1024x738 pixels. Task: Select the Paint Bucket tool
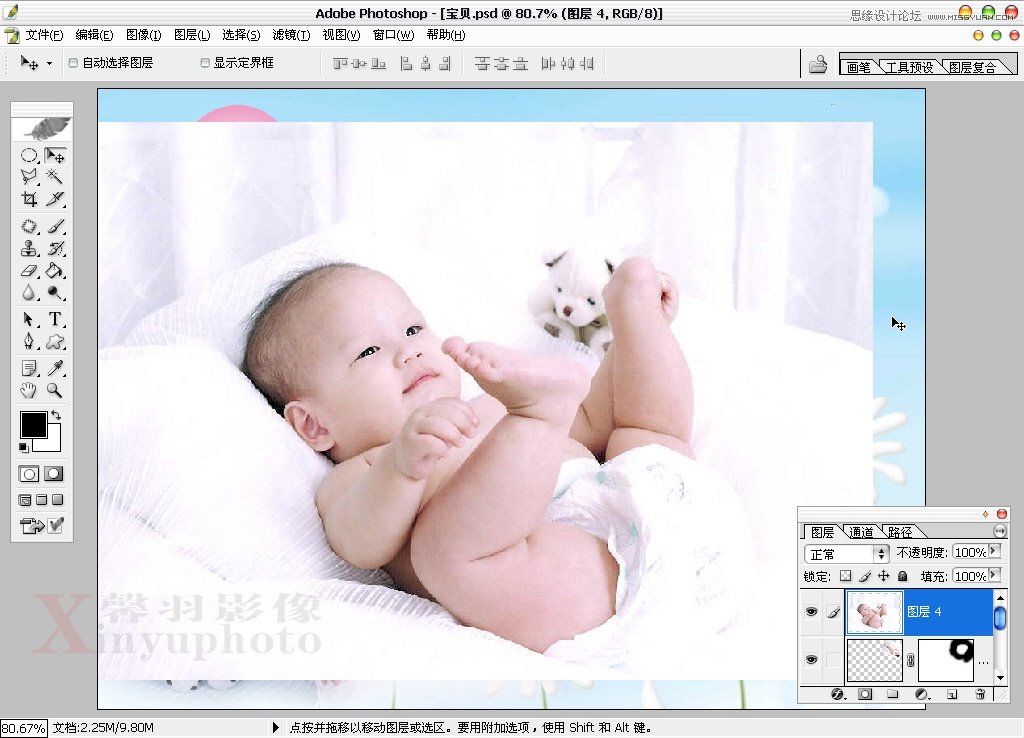click(55, 270)
